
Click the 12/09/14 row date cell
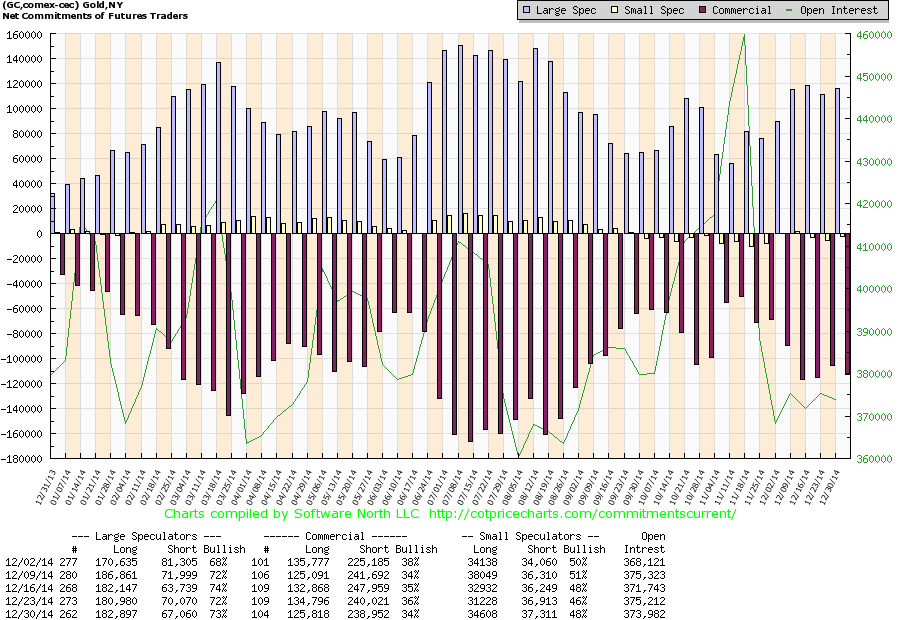(29, 575)
